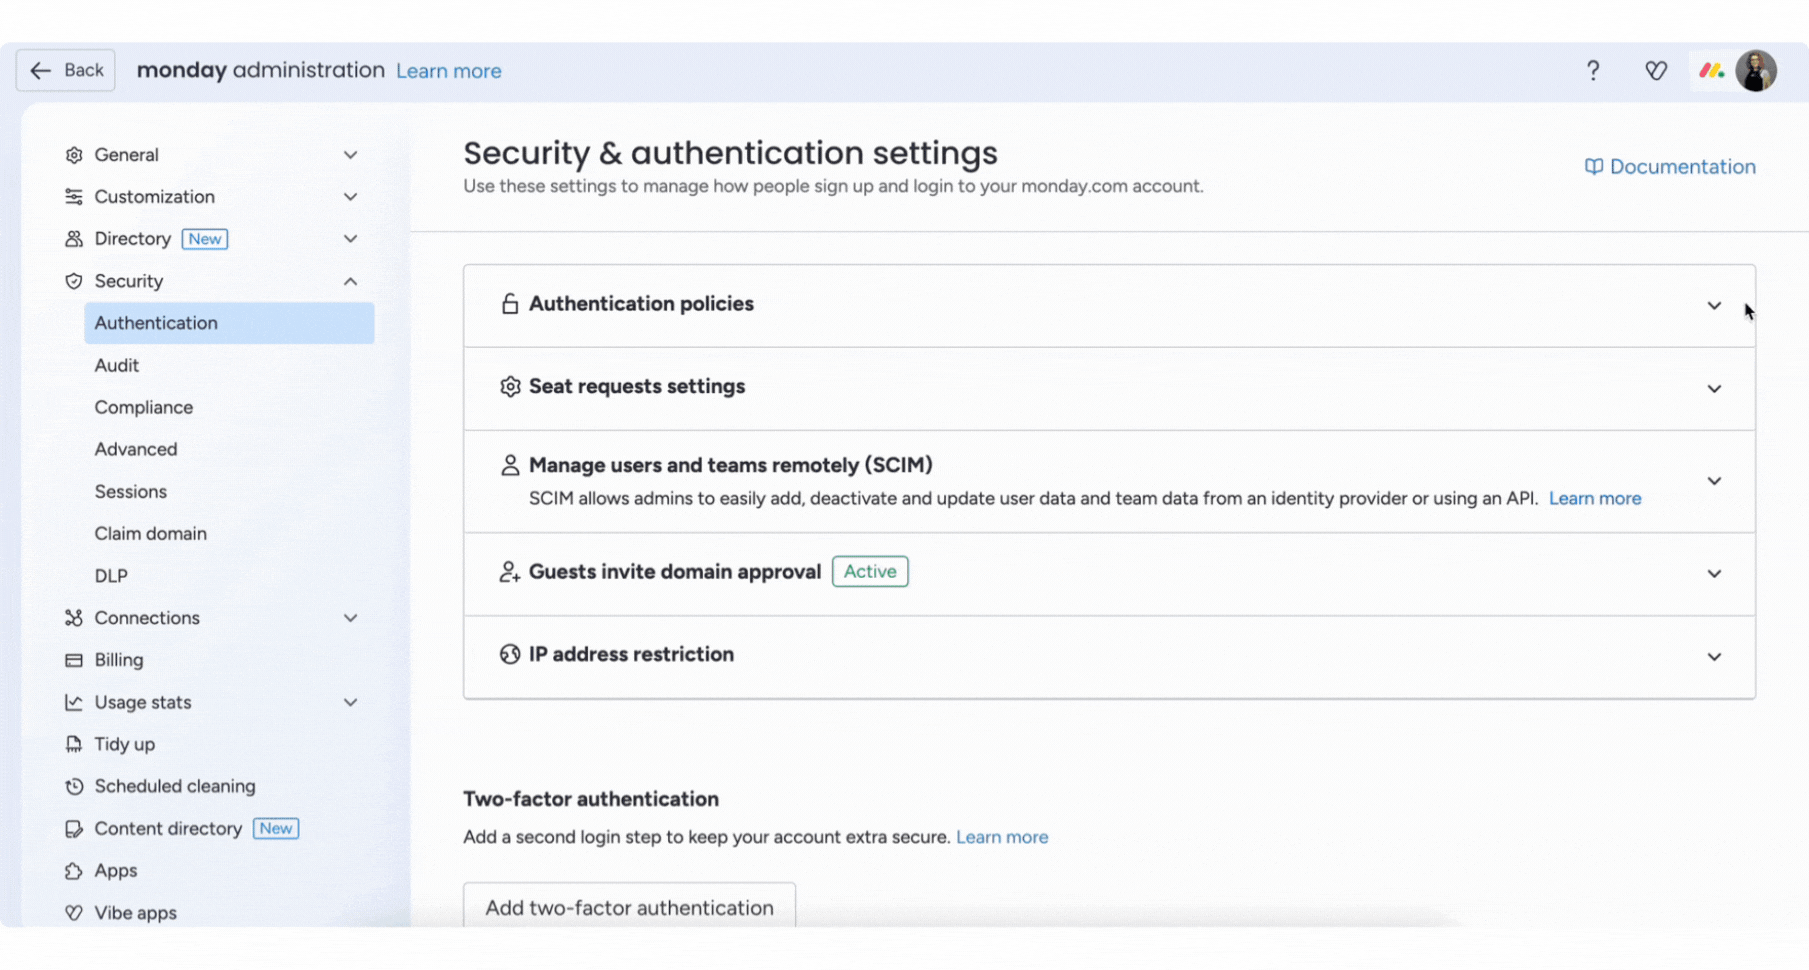Screen dimensions: 1809x970
Task: Expand the IP address restriction chevron
Action: tap(1714, 657)
